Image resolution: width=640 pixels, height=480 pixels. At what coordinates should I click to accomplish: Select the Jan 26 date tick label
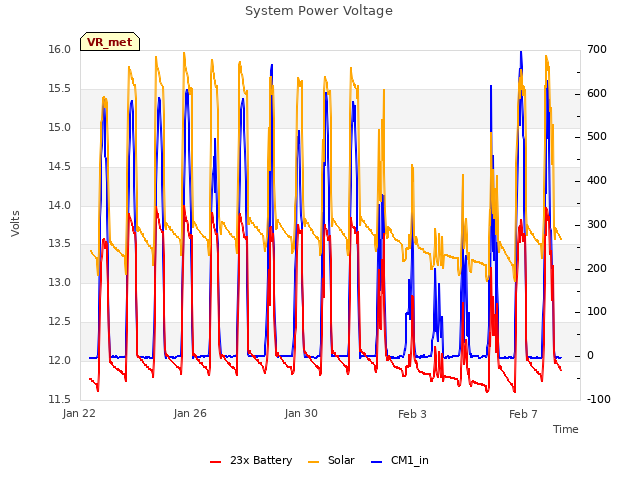190,413
